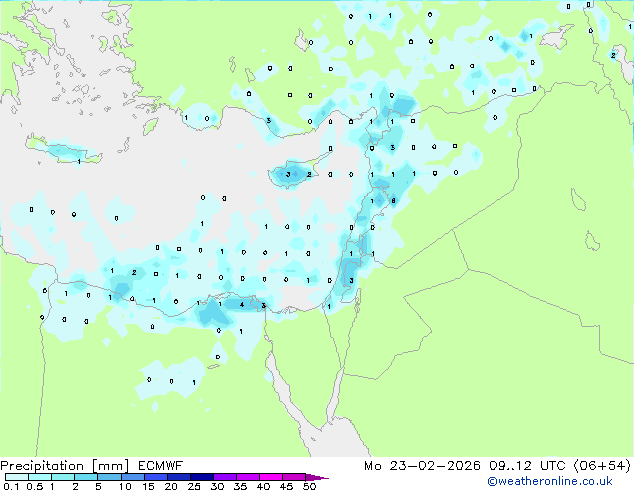The height and width of the screenshot is (490, 634).
Task: Click the '09..12 UTC' time text
Action: click(x=527, y=466)
